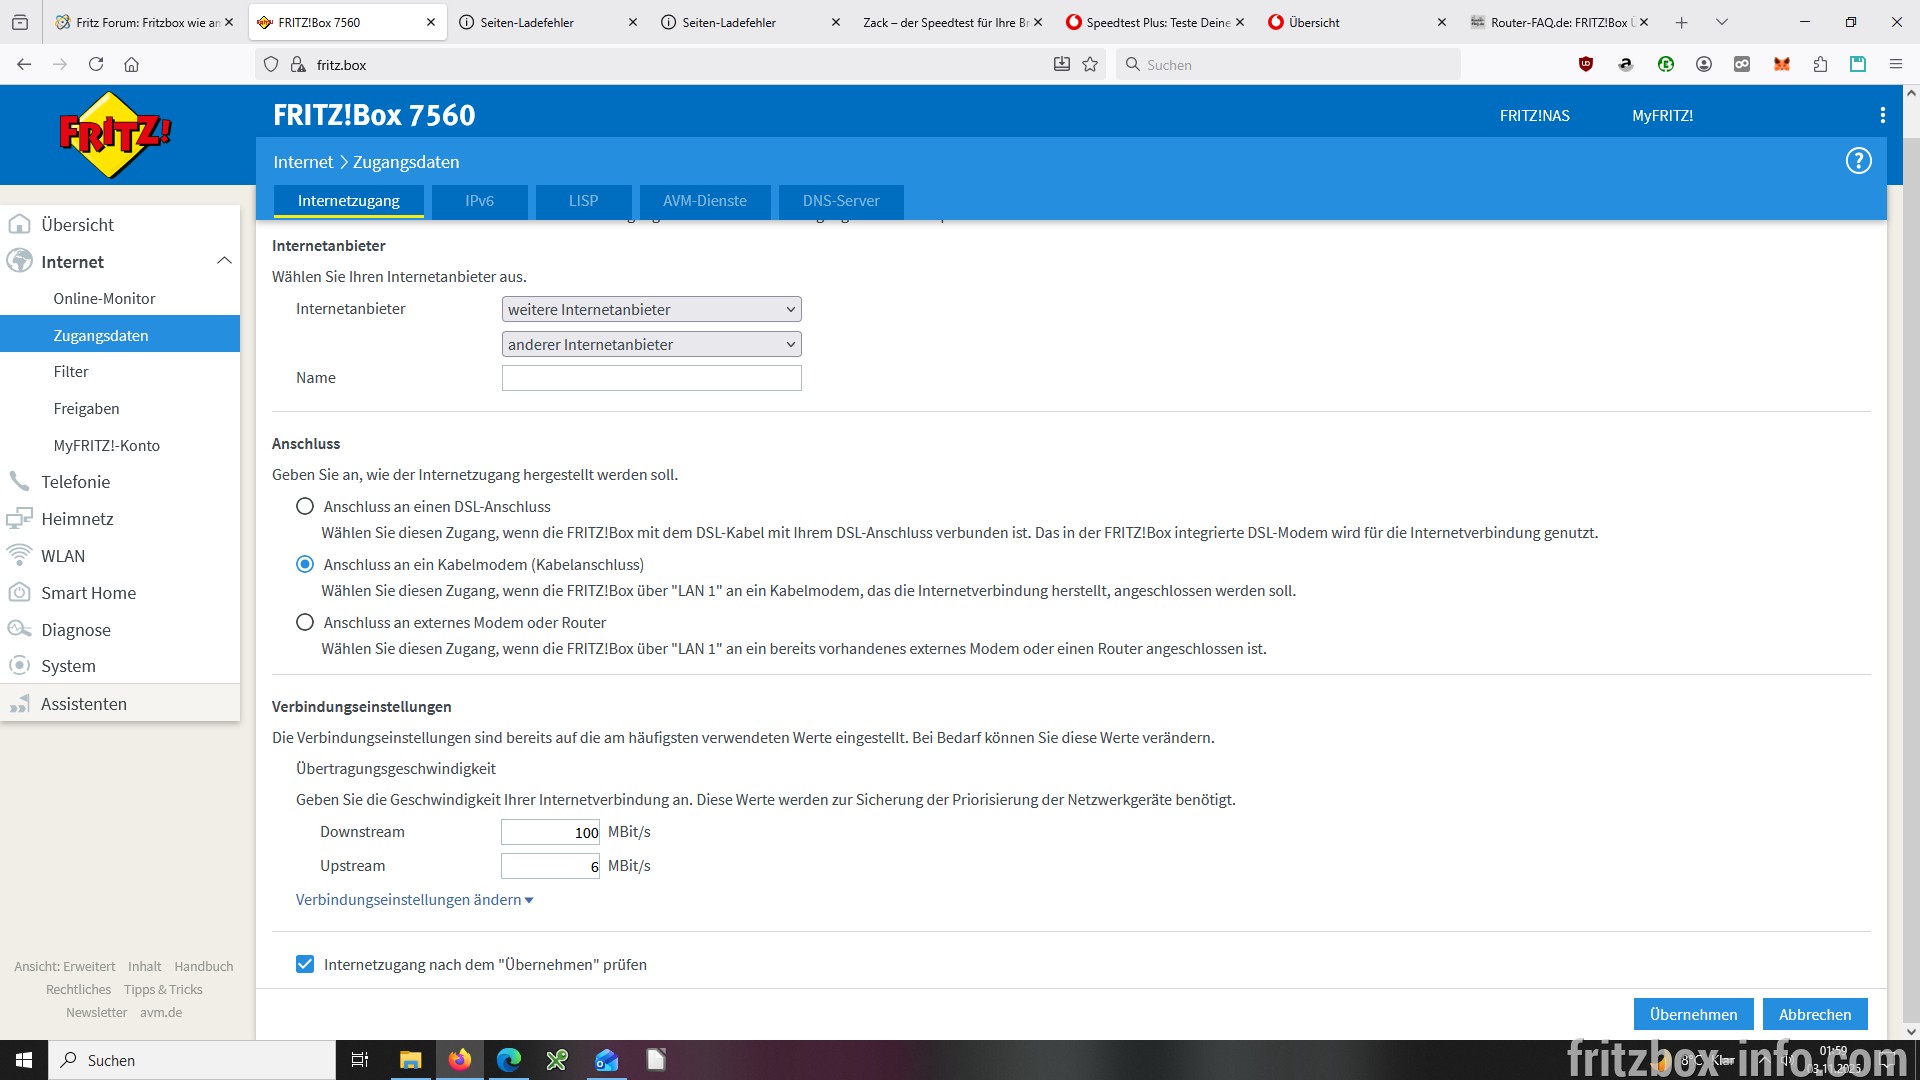Click the Diagnose icon in sidebar
The width and height of the screenshot is (1920, 1080).
[19, 629]
